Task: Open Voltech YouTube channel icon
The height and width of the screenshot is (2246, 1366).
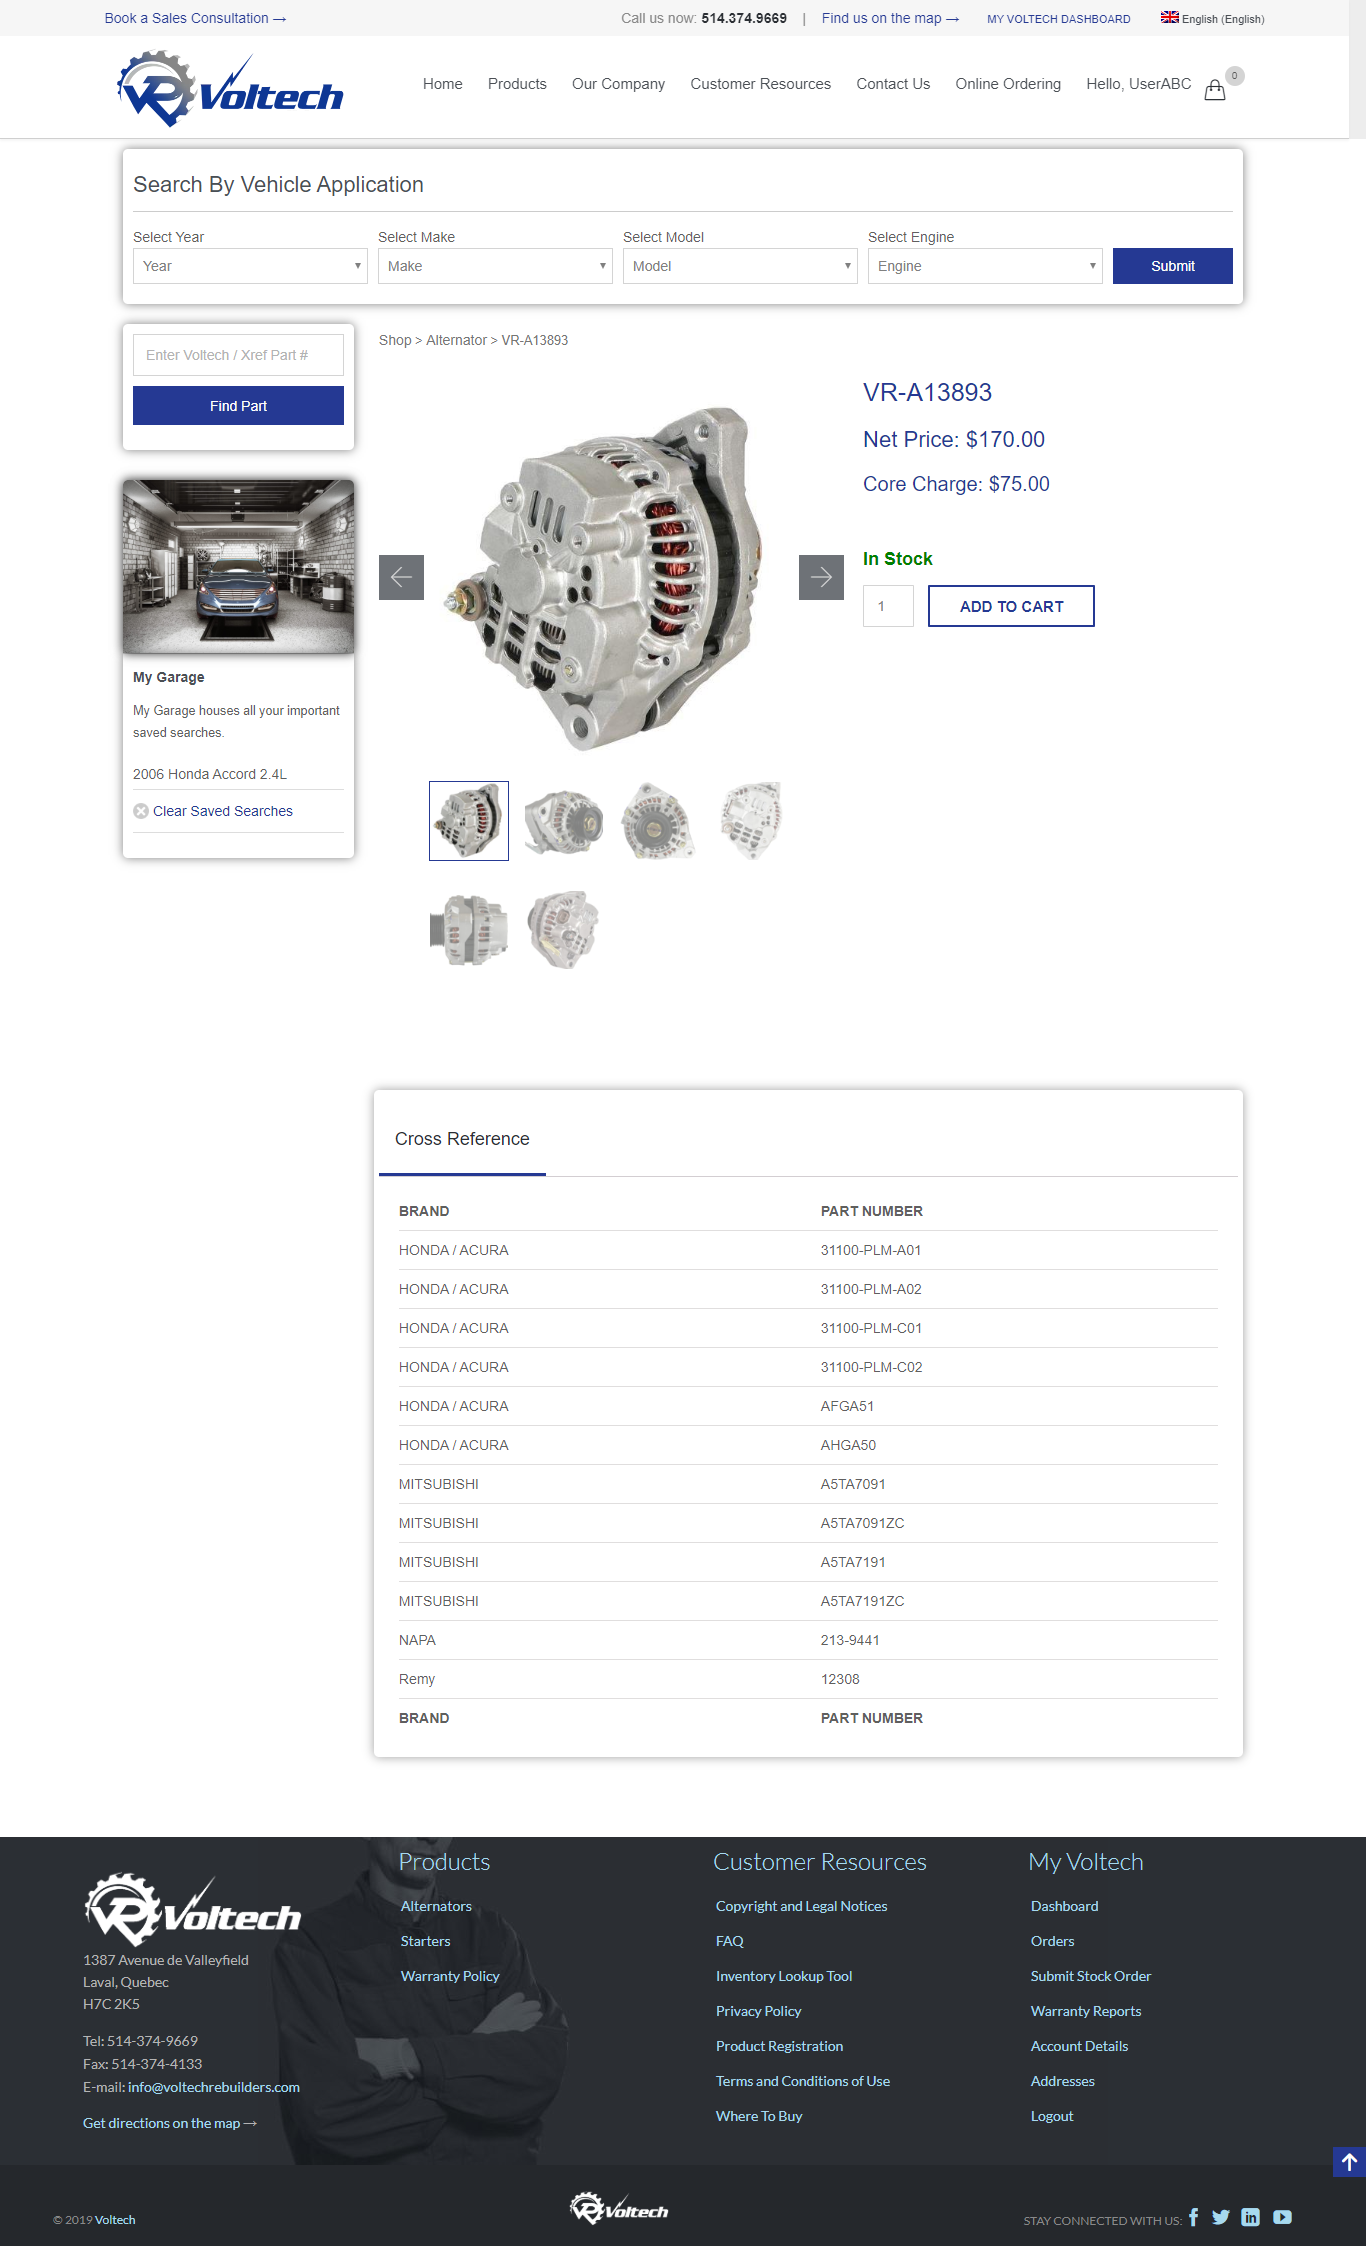Action: pos(1282,2217)
